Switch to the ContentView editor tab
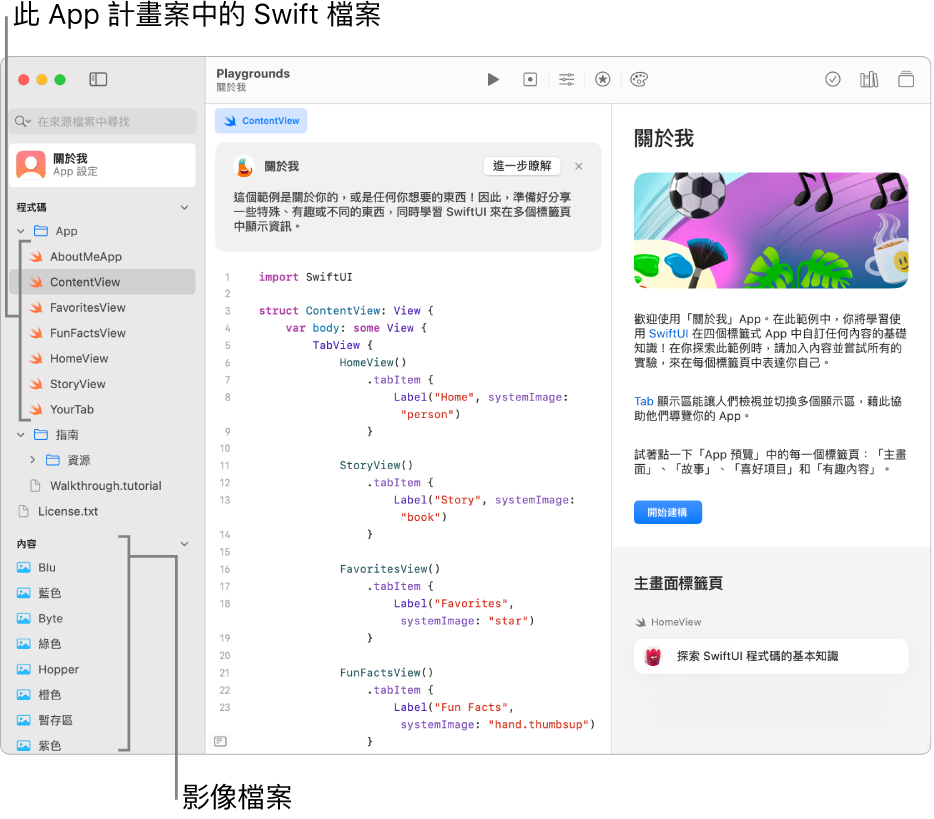 (261, 121)
